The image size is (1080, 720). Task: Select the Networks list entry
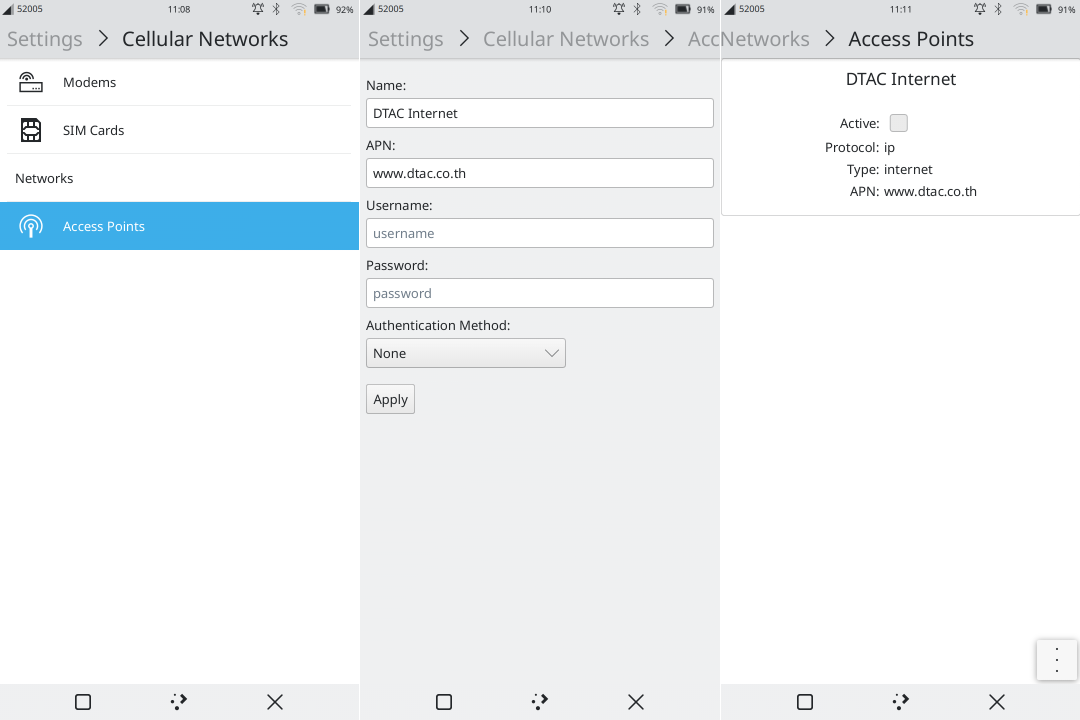[x=179, y=178]
